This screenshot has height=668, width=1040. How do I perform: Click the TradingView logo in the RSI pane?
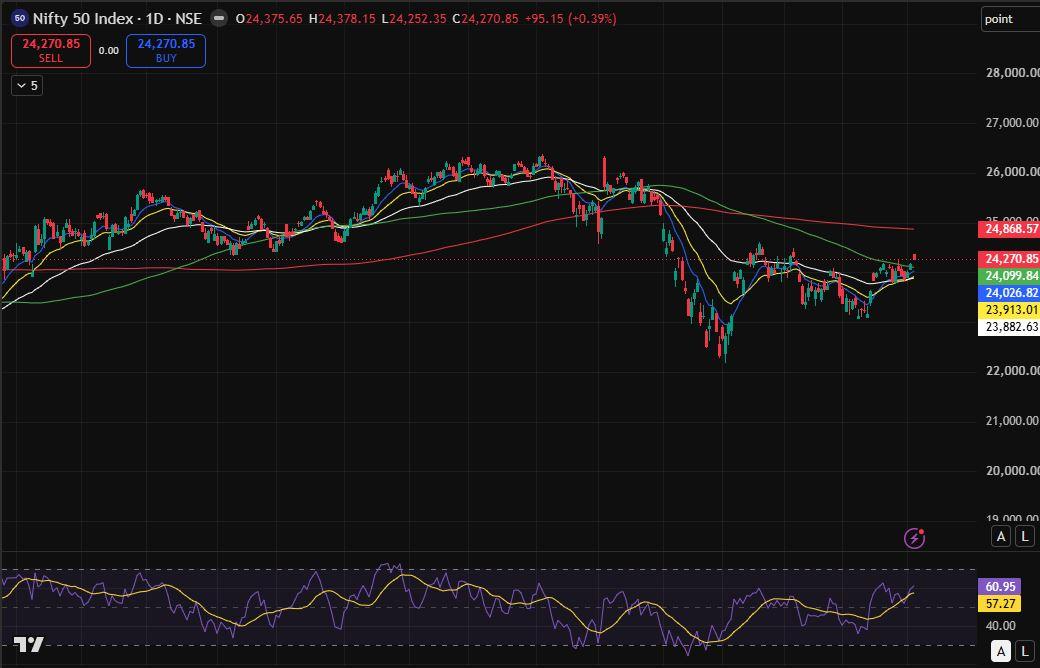tap(29, 644)
